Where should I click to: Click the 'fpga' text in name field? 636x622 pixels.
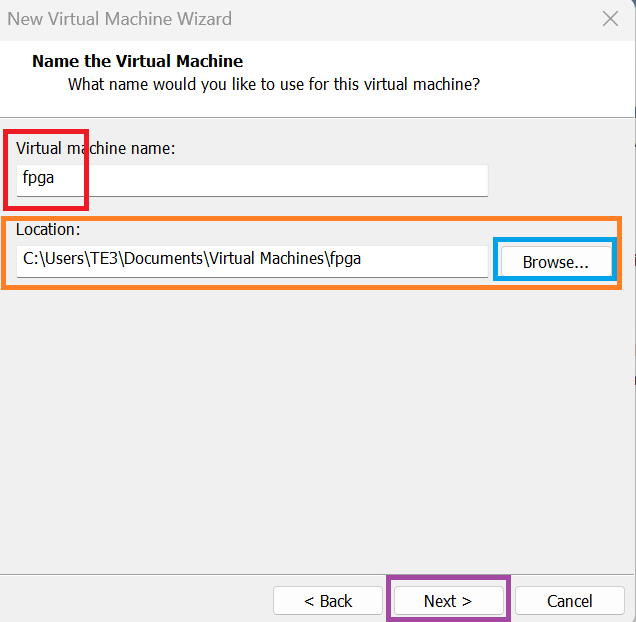38,178
